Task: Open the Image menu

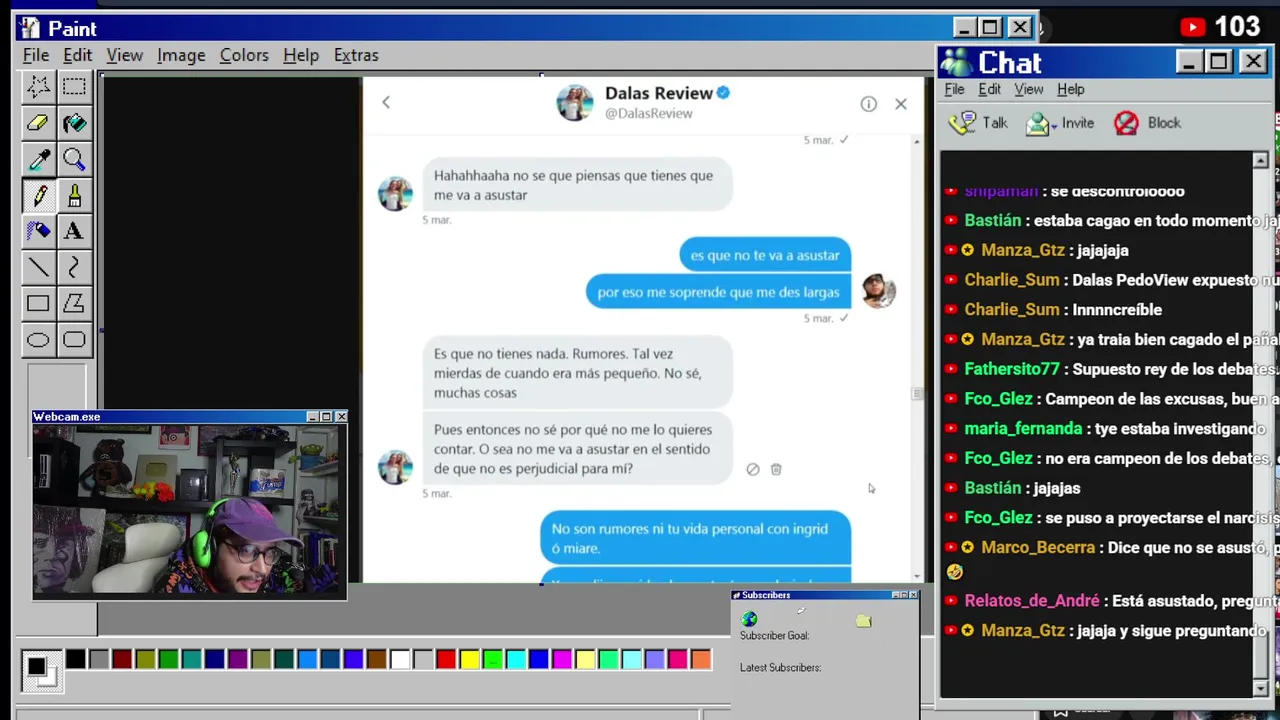Action: pyautogui.click(x=181, y=55)
